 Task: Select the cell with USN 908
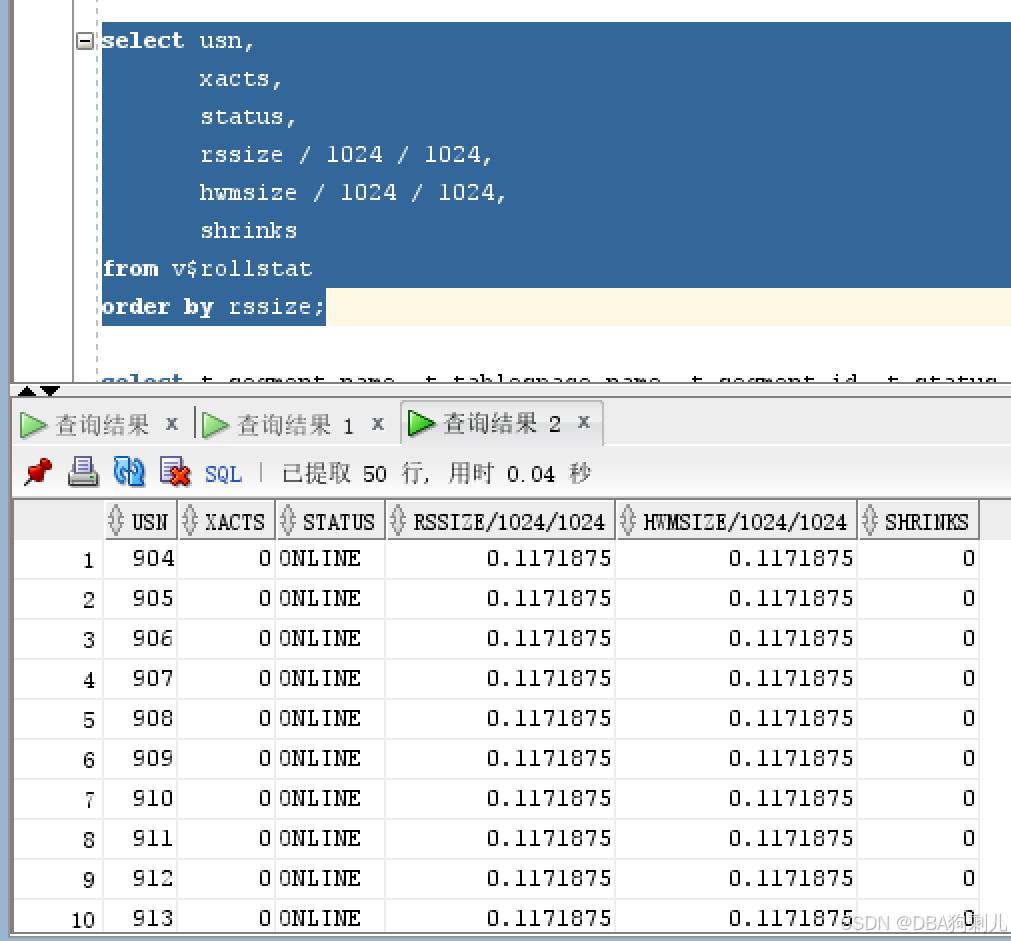(x=152, y=719)
